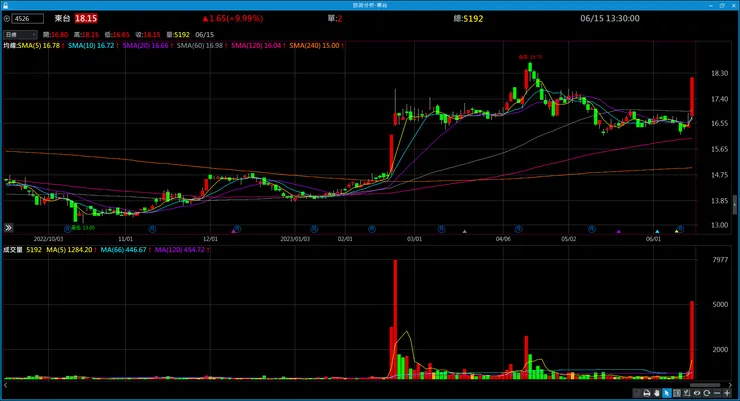Click the left scroll arrow below volume chart
The image size is (740, 401).
[x=6, y=385]
